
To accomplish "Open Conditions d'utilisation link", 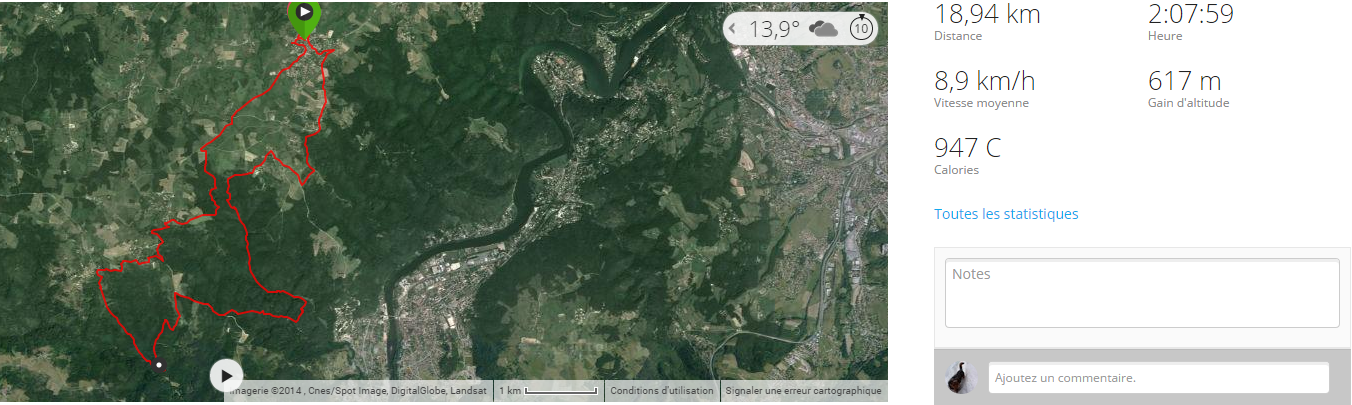I will (x=662, y=391).
